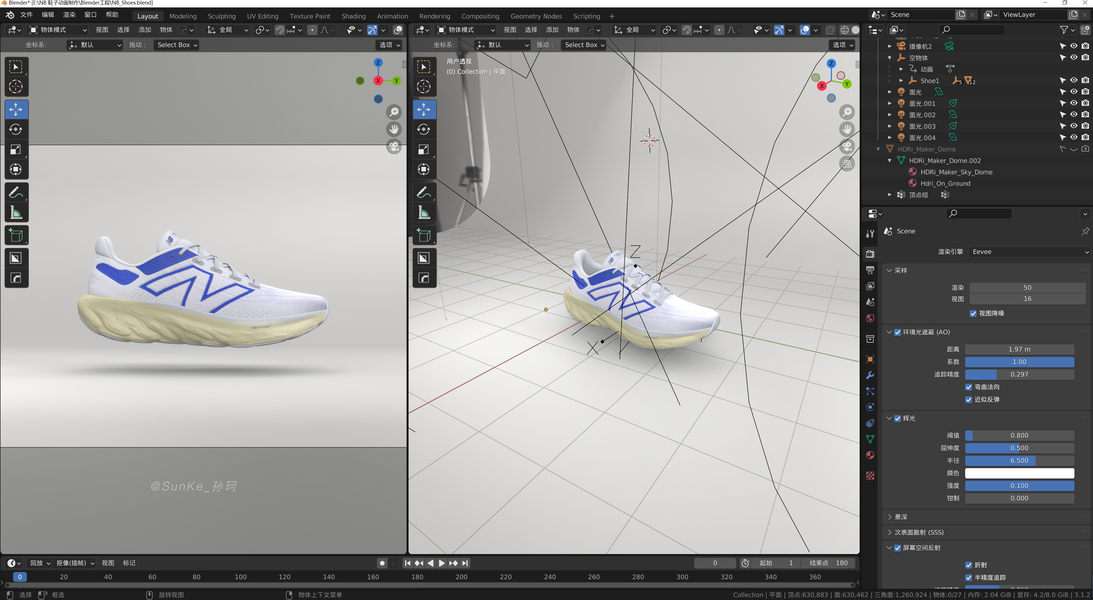Select the Rotate tool in right viewport
Image resolution: width=1093 pixels, height=600 pixels.
[x=423, y=130]
